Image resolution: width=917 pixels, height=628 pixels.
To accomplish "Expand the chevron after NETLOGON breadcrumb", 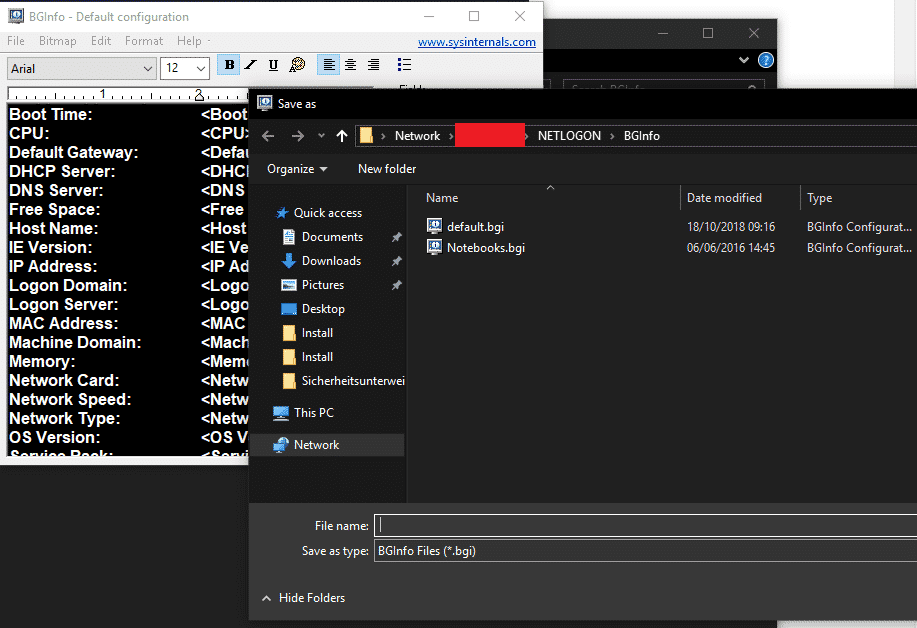I will [x=612, y=136].
